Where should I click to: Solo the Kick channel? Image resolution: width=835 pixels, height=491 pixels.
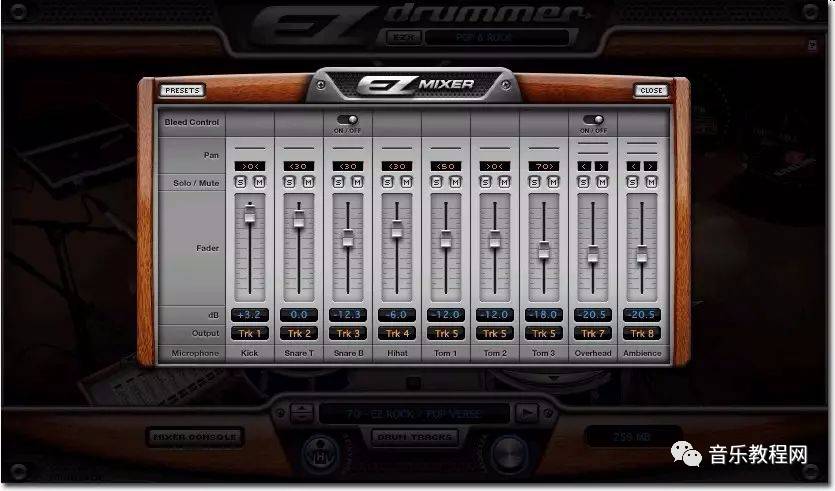[240, 183]
